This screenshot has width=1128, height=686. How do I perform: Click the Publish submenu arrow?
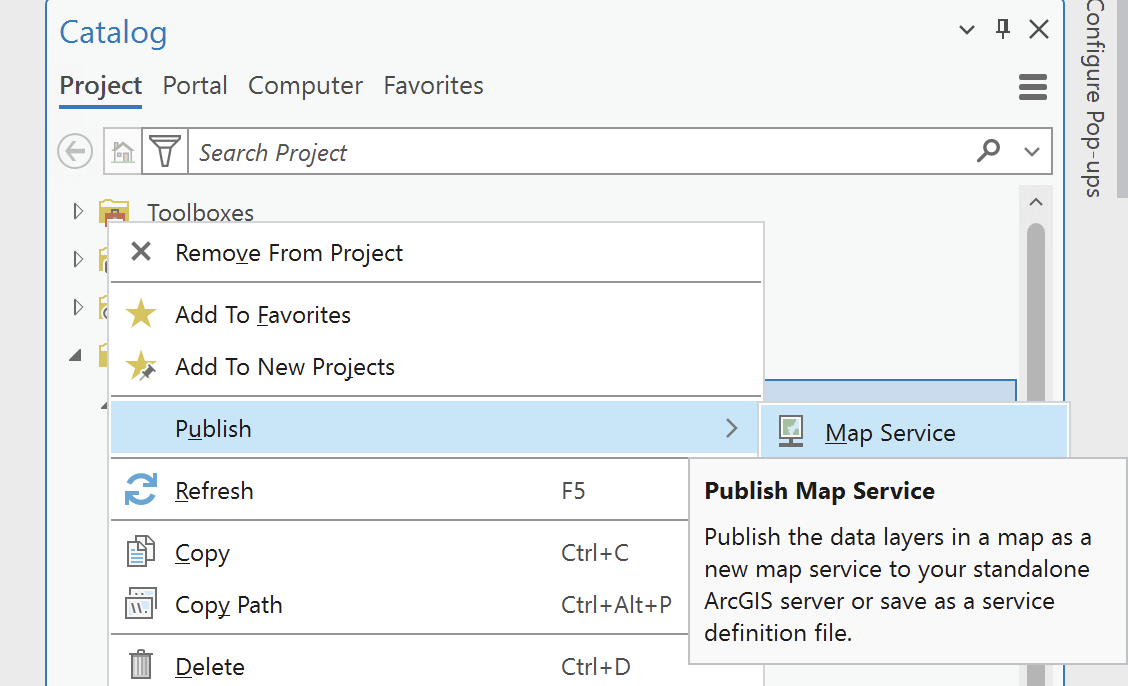click(732, 429)
